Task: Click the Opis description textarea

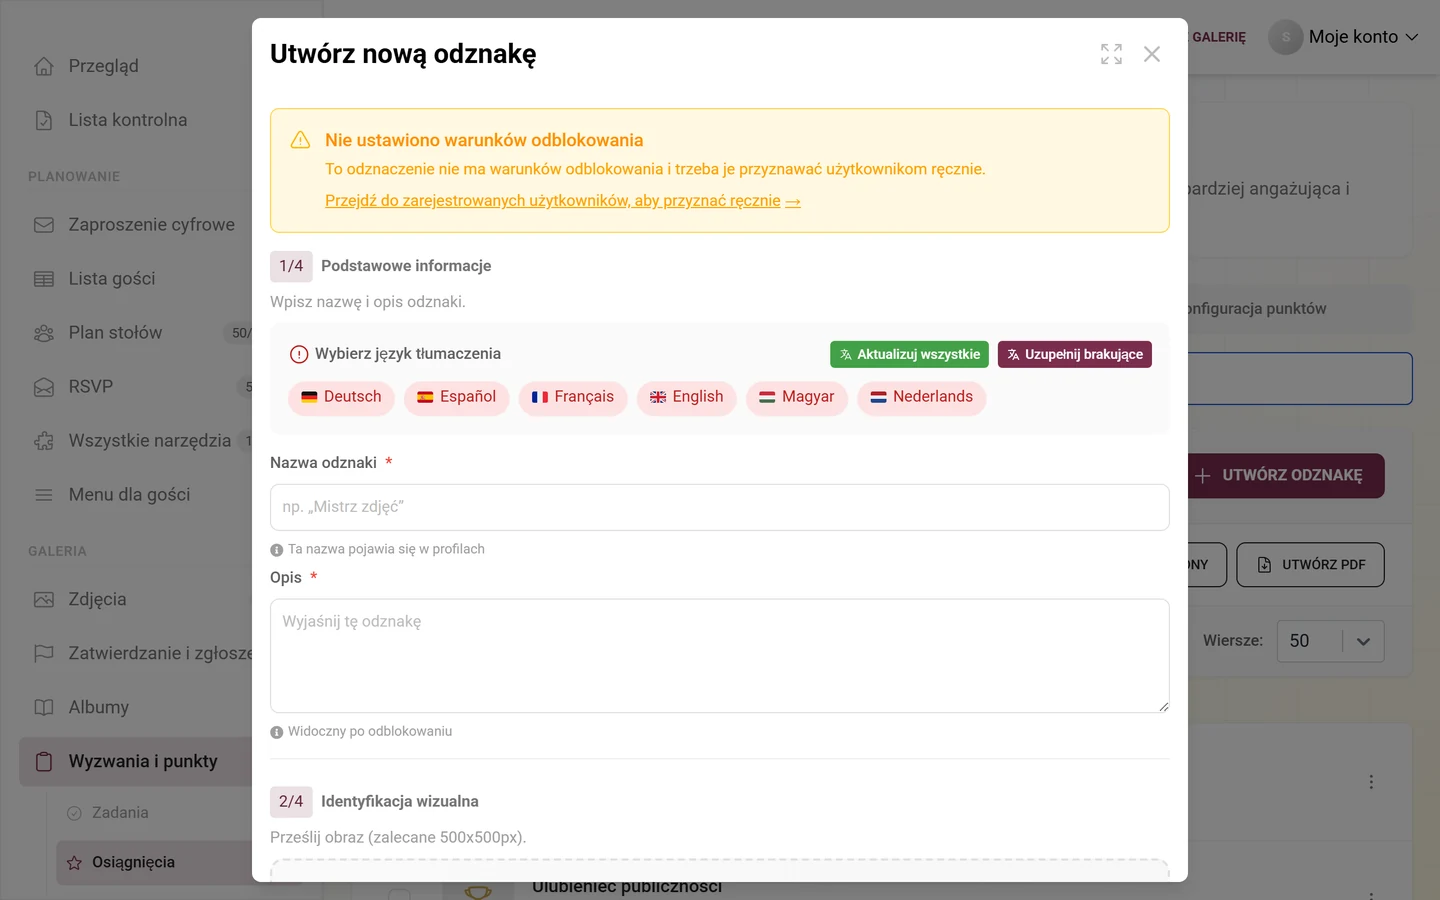Action: pyautogui.click(x=720, y=656)
